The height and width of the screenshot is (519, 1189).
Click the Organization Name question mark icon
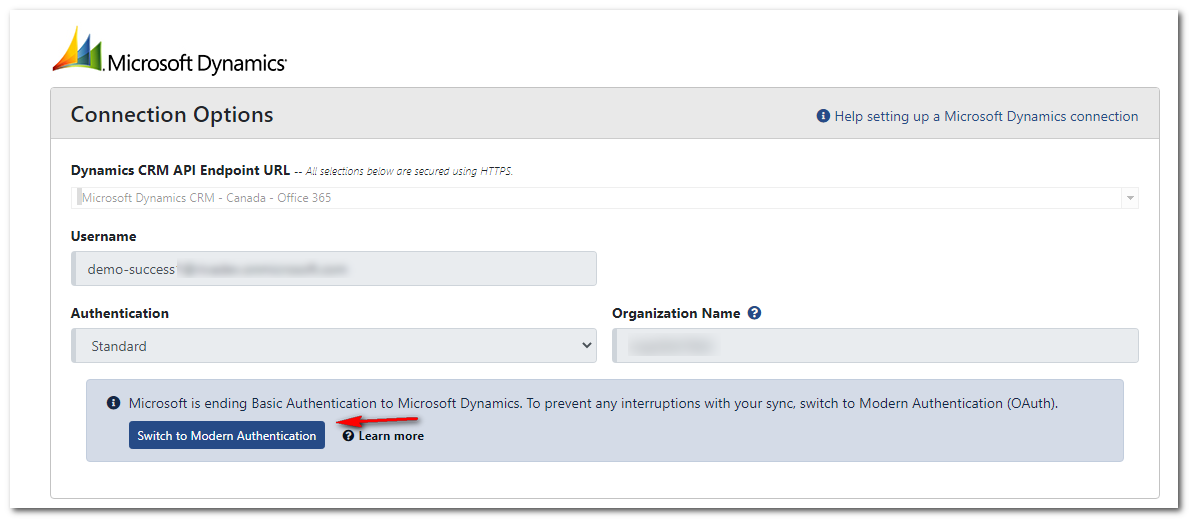pos(755,313)
